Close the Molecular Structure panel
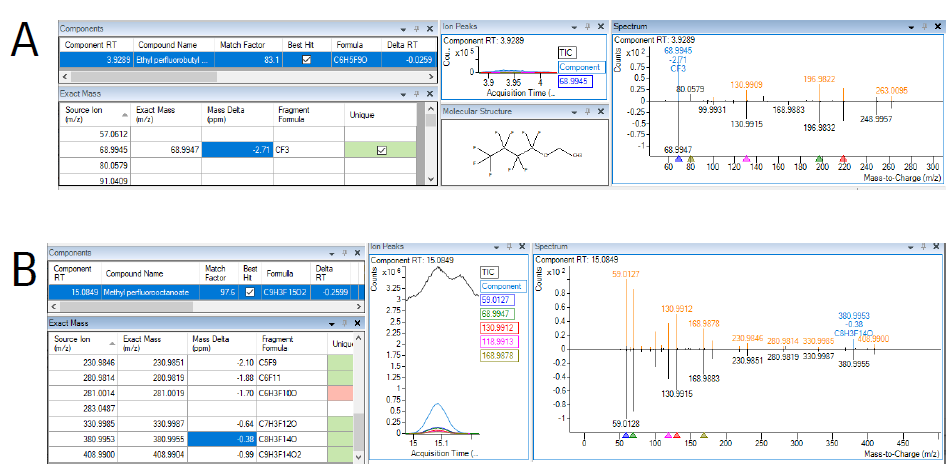The width and height of the screenshot is (951, 468). (600, 112)
